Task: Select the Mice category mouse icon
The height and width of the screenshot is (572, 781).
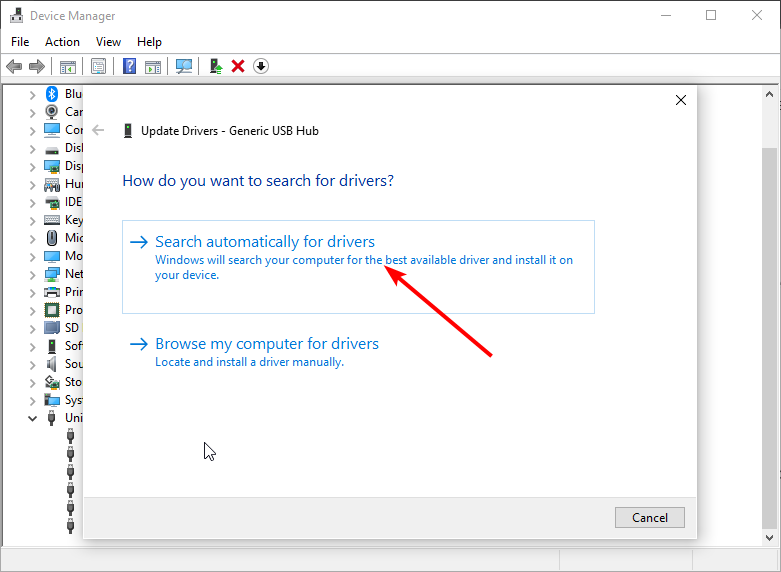Action: click(52, 238)
